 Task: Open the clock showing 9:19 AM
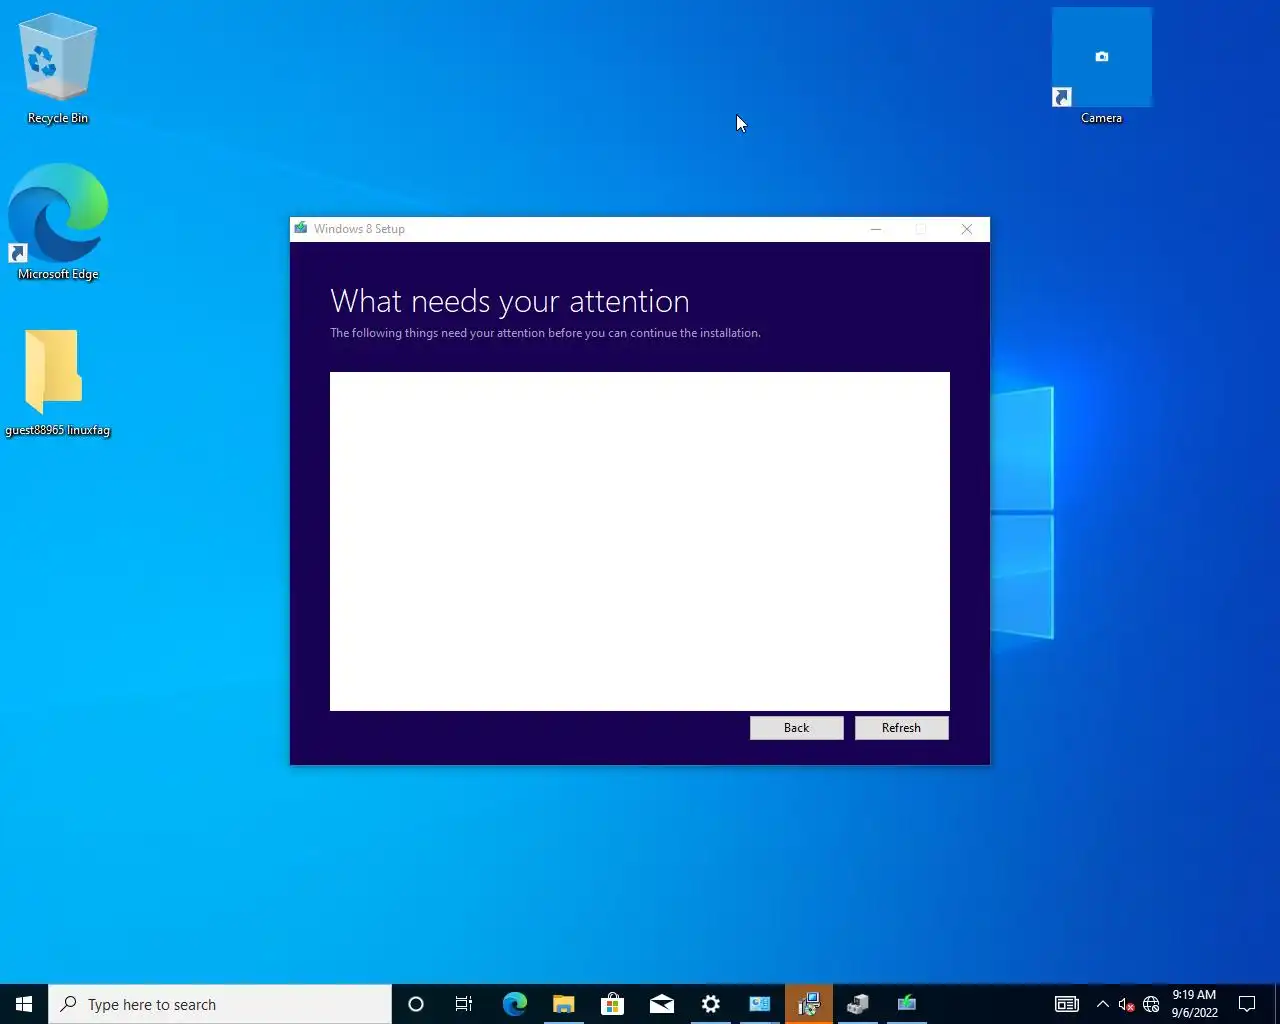point(1194,1004)
